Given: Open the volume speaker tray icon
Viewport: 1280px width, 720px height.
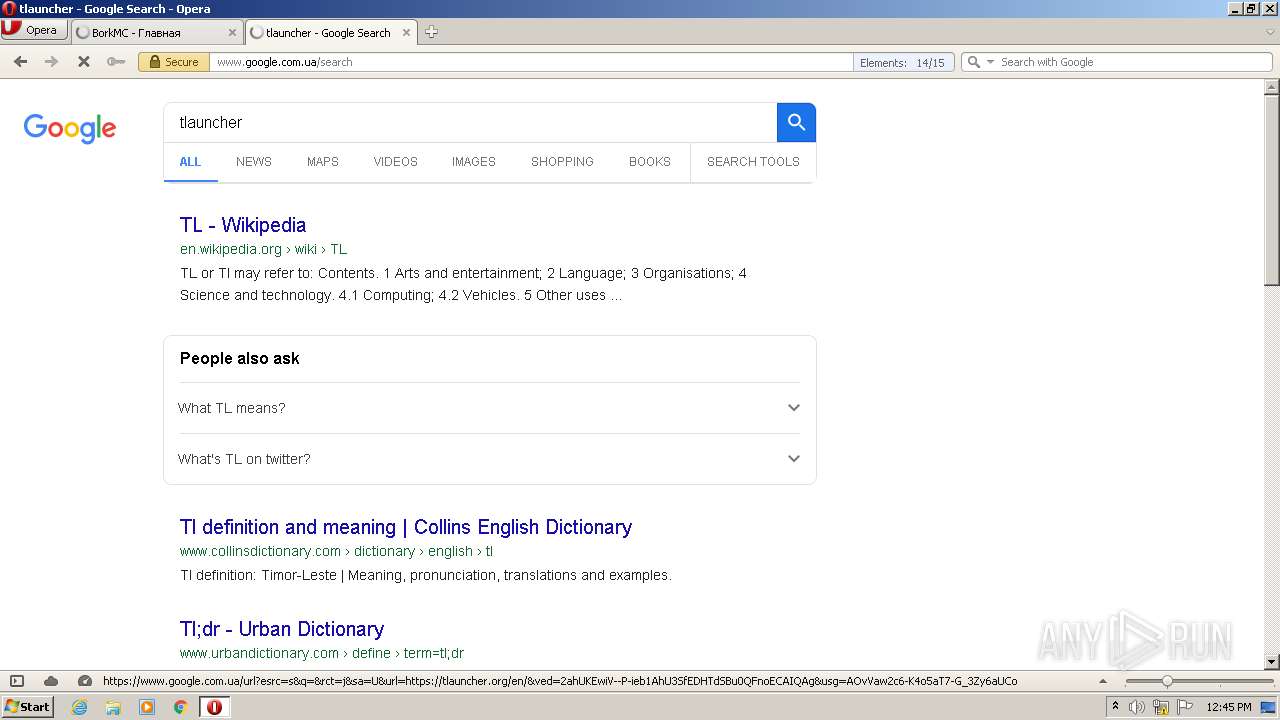Looking at the screenshot, I should pyautogui.click(x=1137, y=707).
